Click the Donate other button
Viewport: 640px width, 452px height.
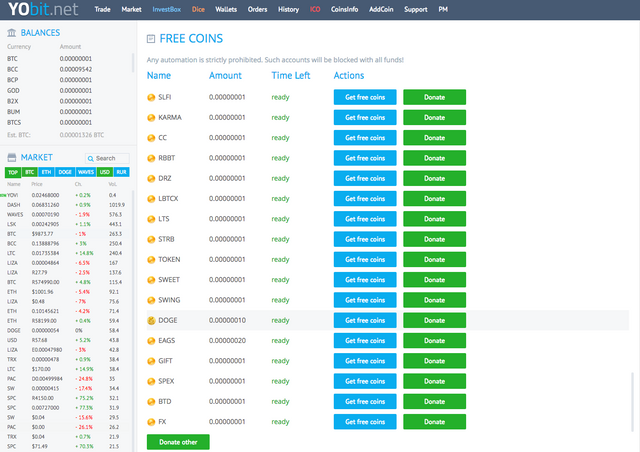point(178,442)
